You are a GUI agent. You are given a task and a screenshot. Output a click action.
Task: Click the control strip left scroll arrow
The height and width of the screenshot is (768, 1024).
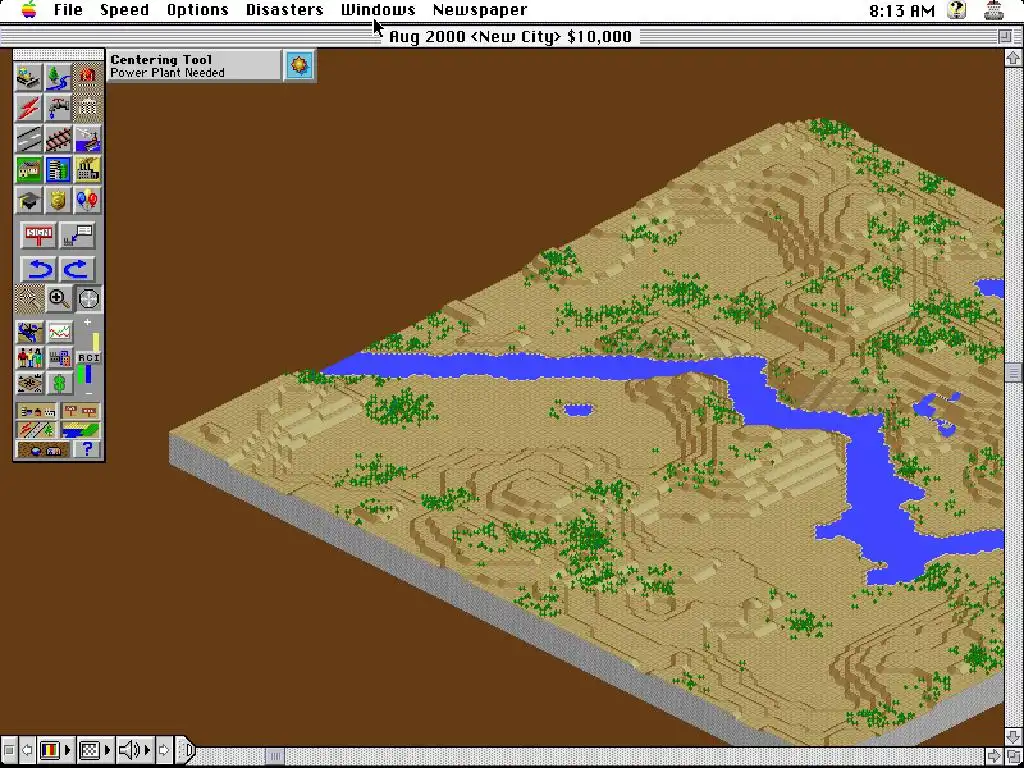click(27, 750)
